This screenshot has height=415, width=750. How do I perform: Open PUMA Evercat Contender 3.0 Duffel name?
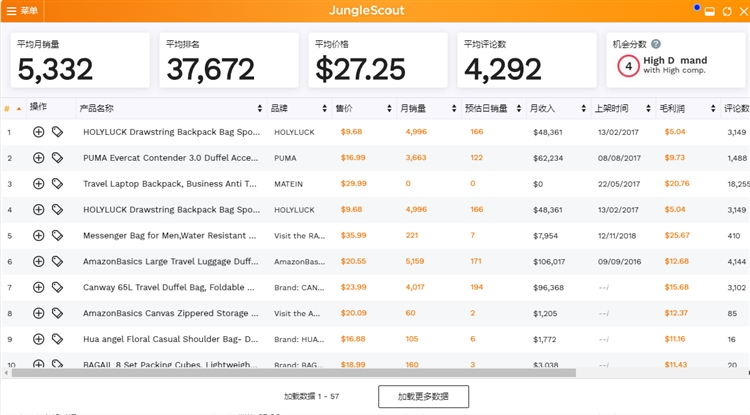coord(170,158)
